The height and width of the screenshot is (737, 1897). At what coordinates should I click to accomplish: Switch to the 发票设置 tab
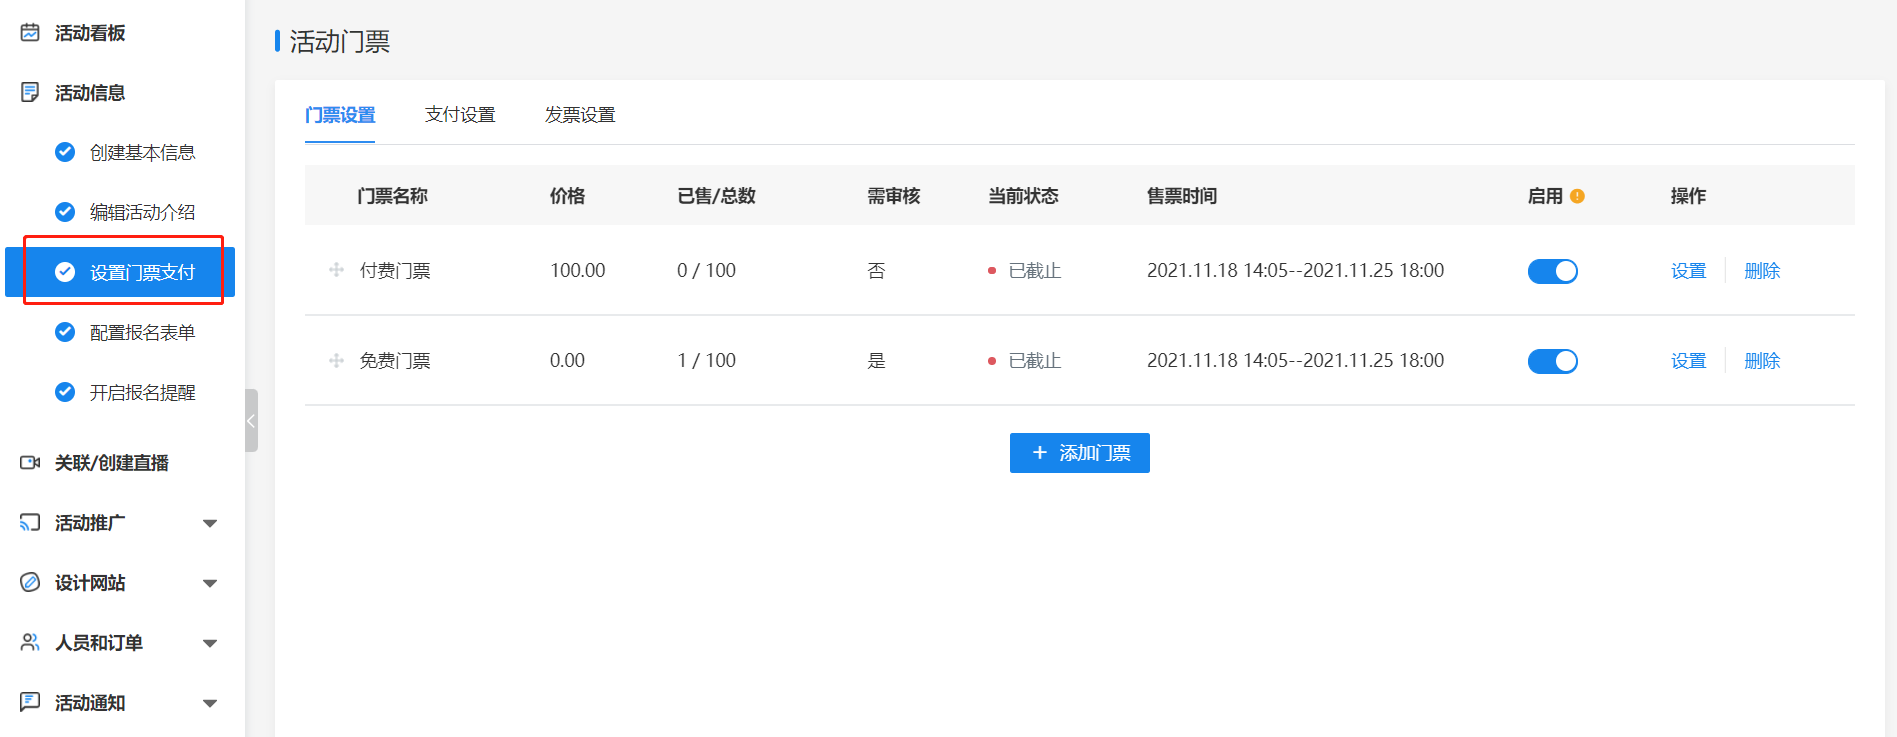tap(580, 115)
